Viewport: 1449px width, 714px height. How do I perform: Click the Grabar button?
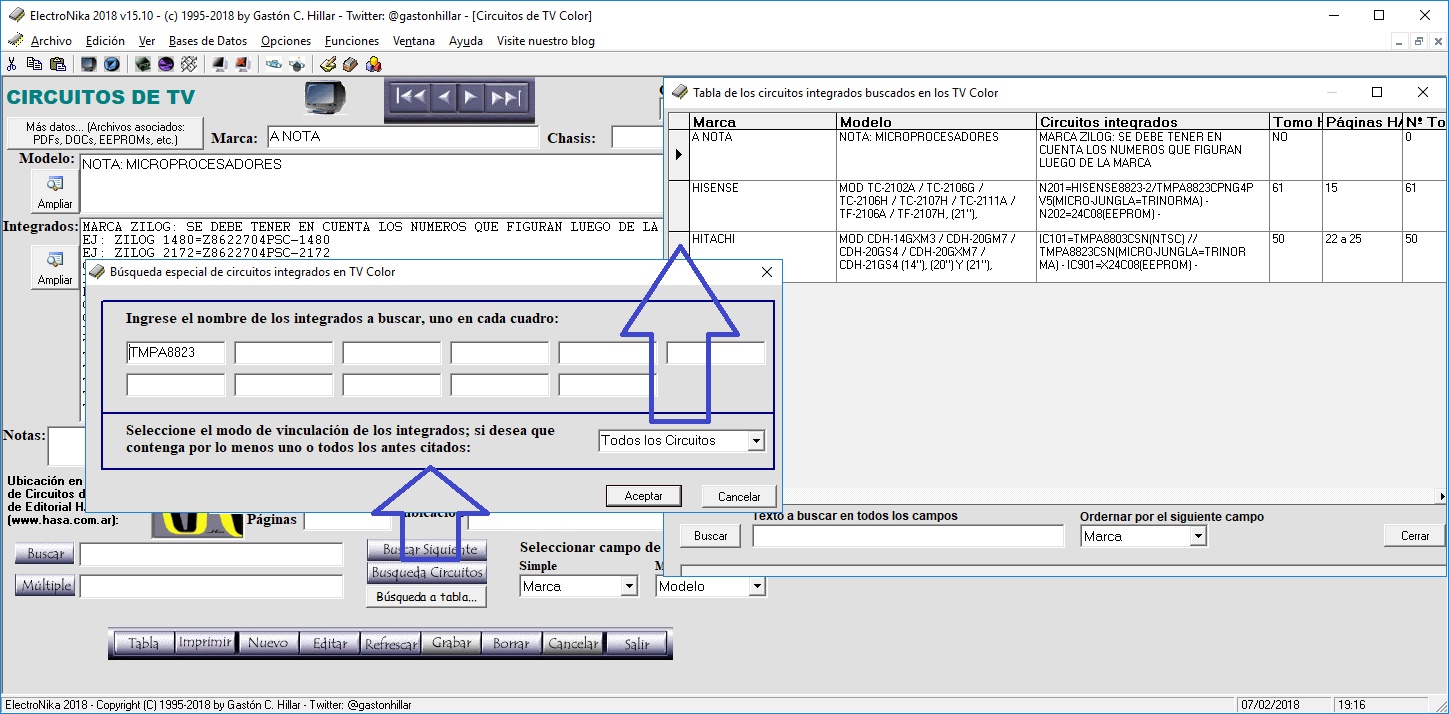click(x=452, y=644)
